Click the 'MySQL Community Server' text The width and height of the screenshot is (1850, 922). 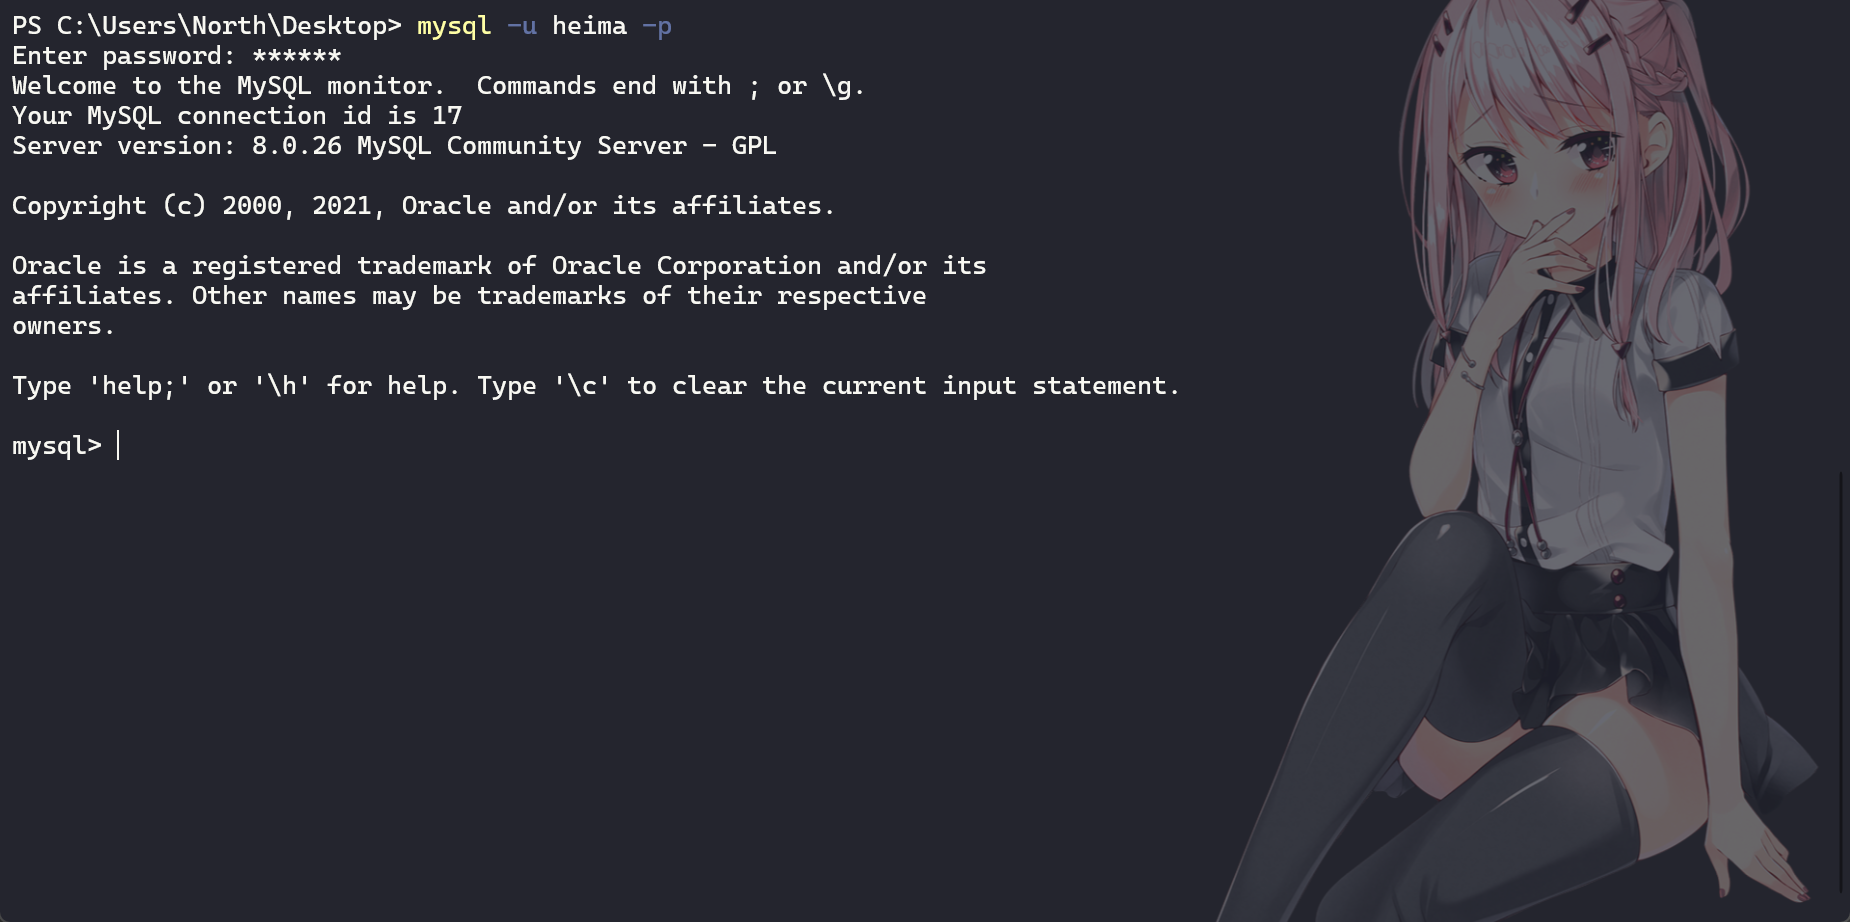coord(521,146)
